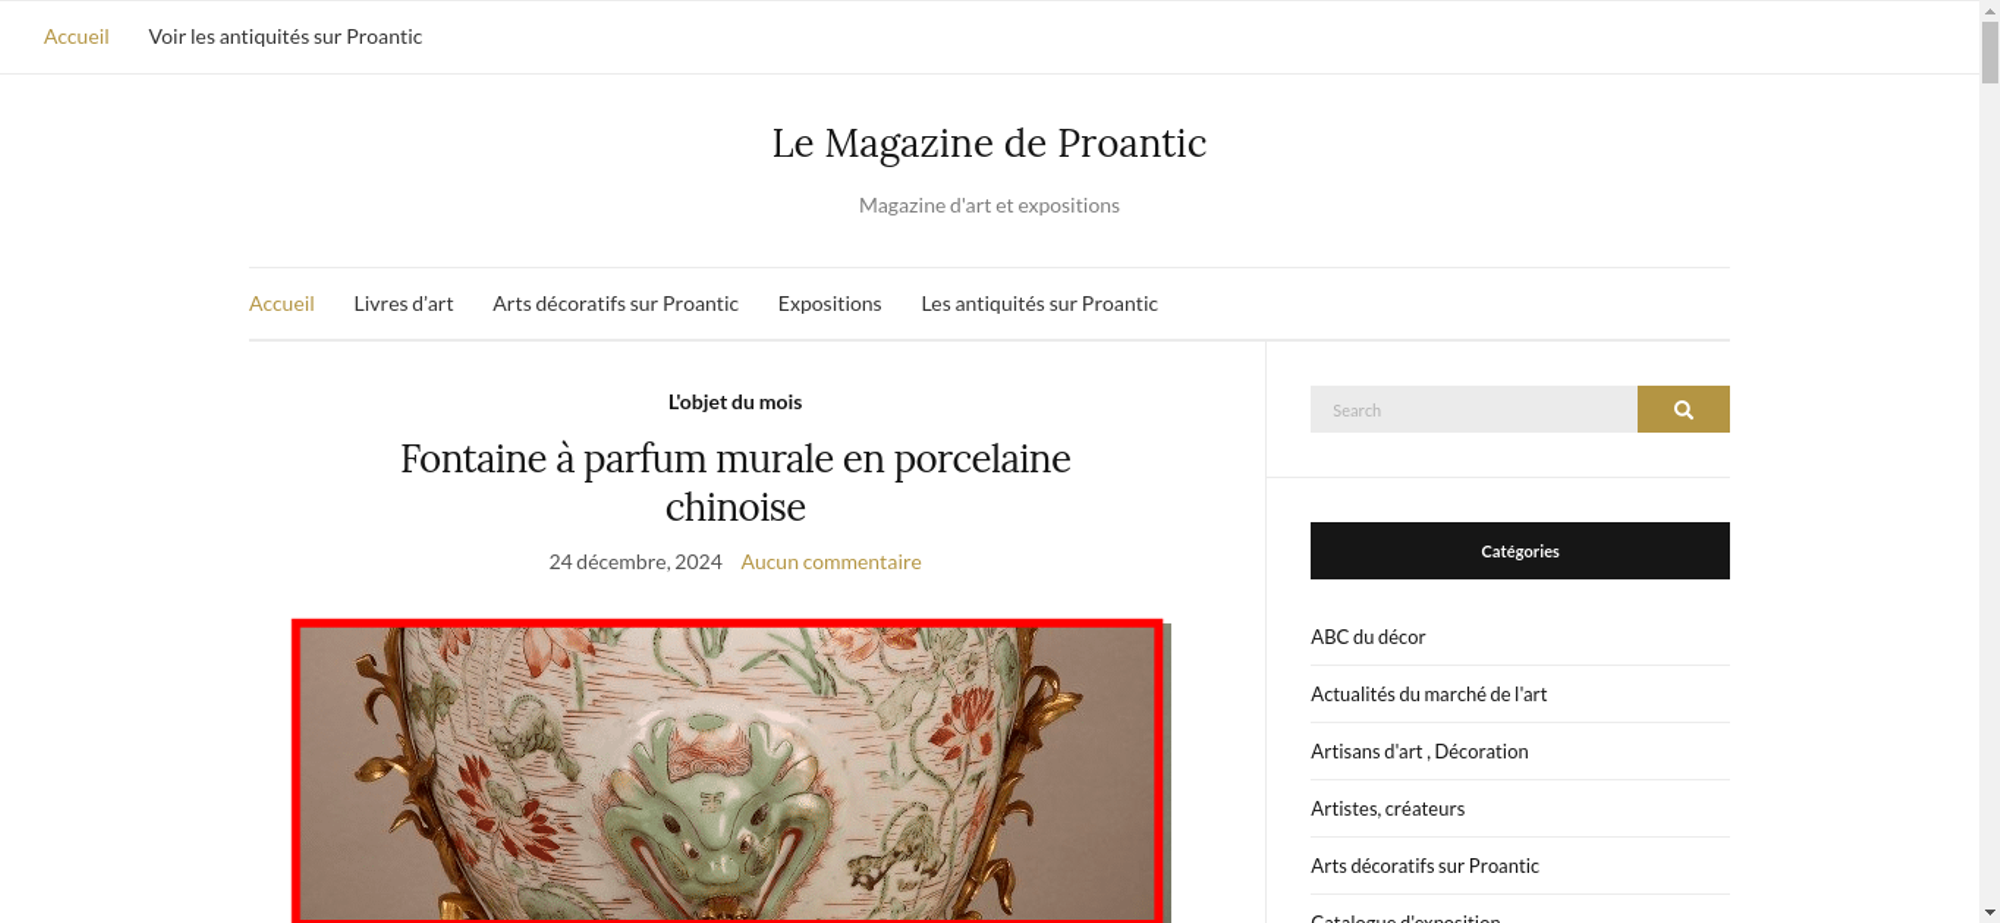Image resolution: width=2000 pixels, height=923 pixels.
Task: Select the Artistes, créateurs category
Action: point(1387,808)
